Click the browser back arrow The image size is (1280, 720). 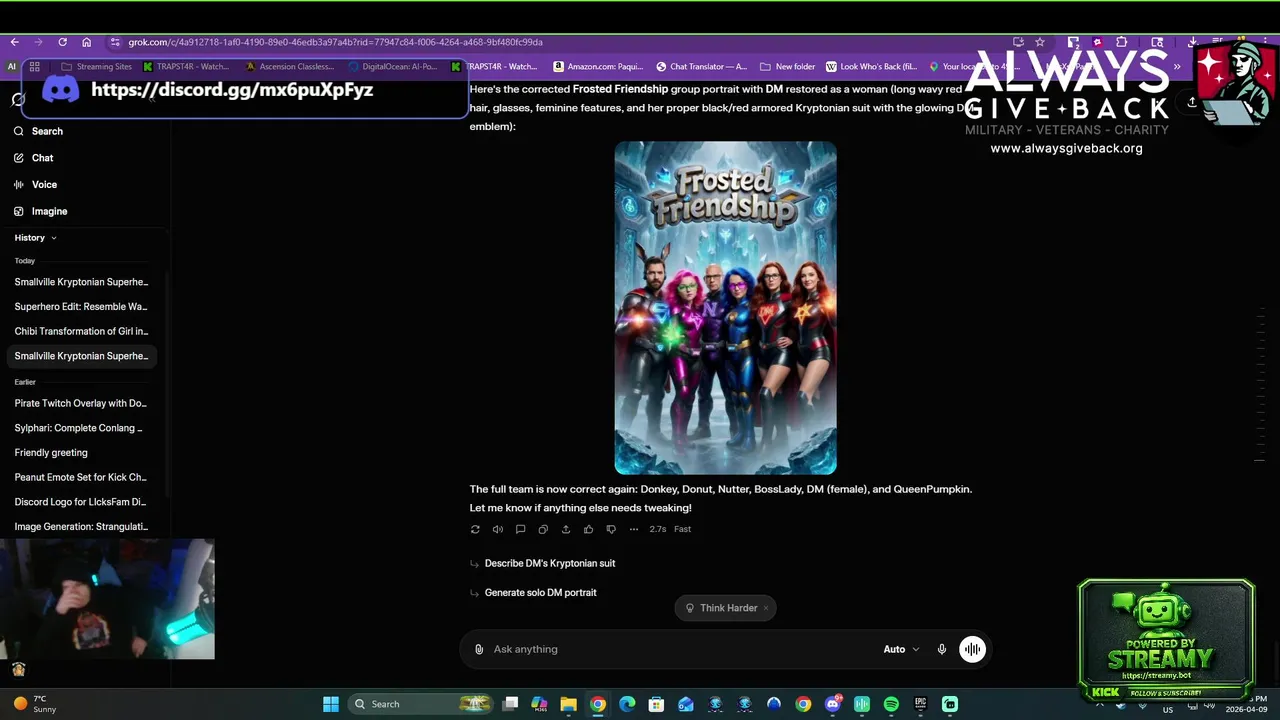(15, 42)
